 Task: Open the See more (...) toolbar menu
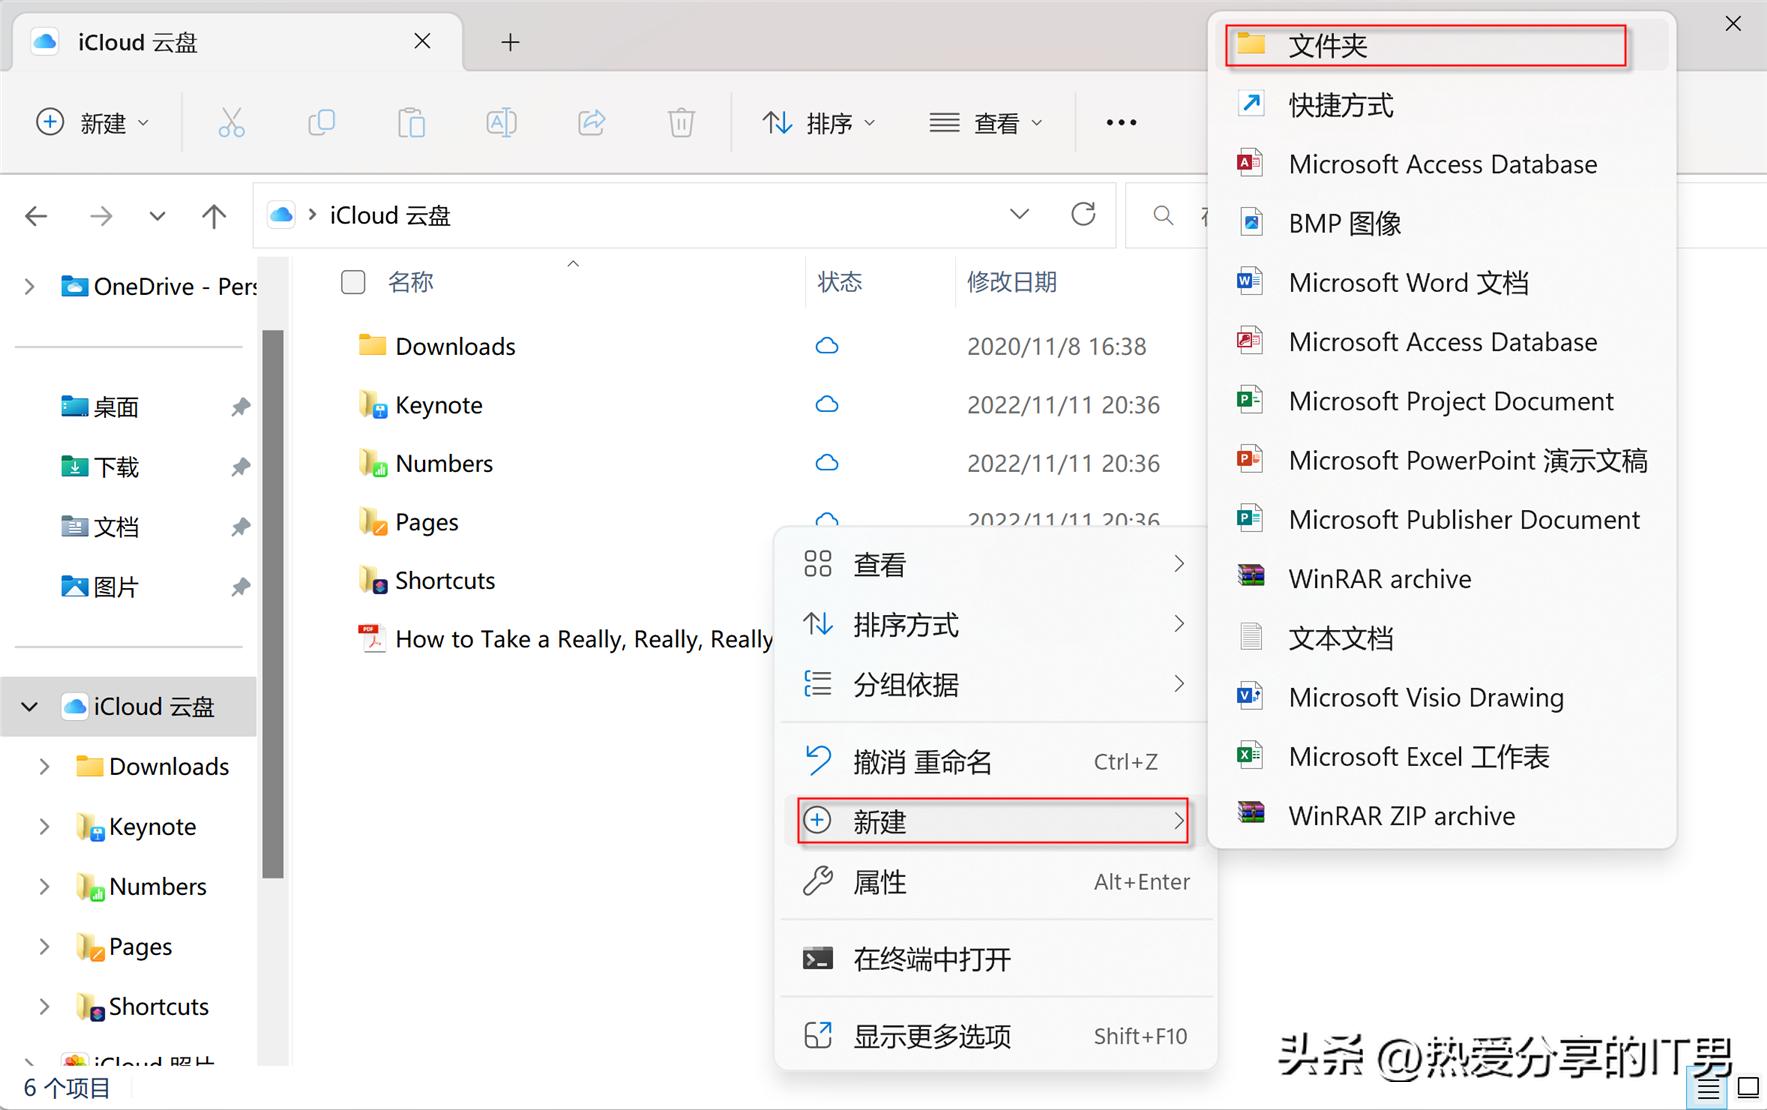1121,122
